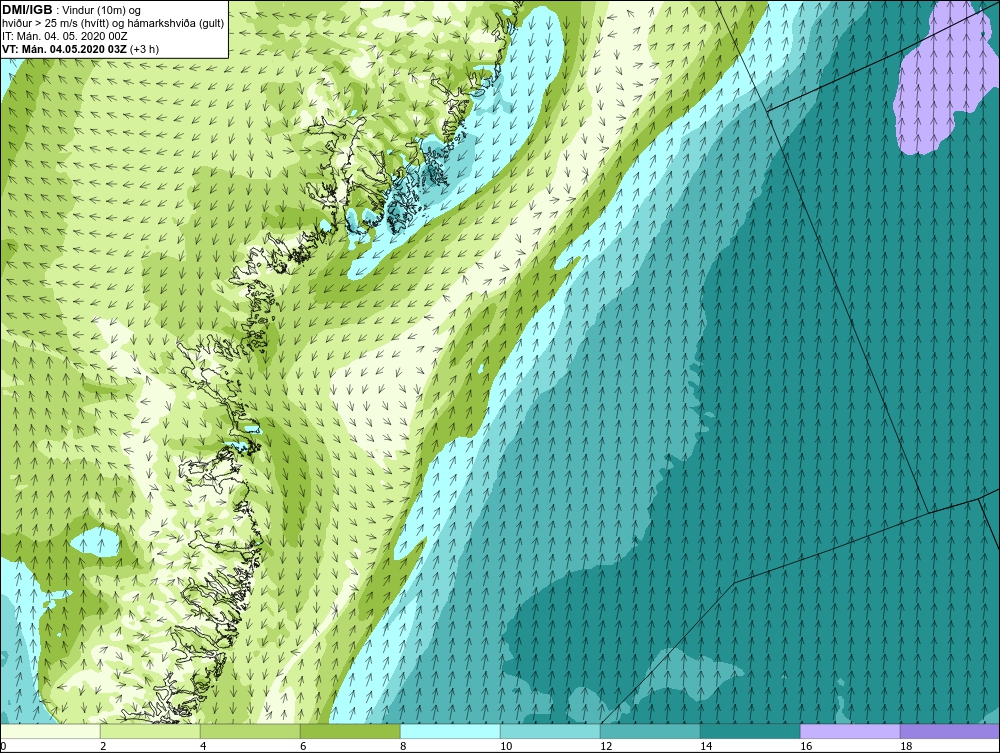The width and height of the screenshot is (1000, 753).
Task: Click the legend label '4'
Action: [x=203, y=746]
